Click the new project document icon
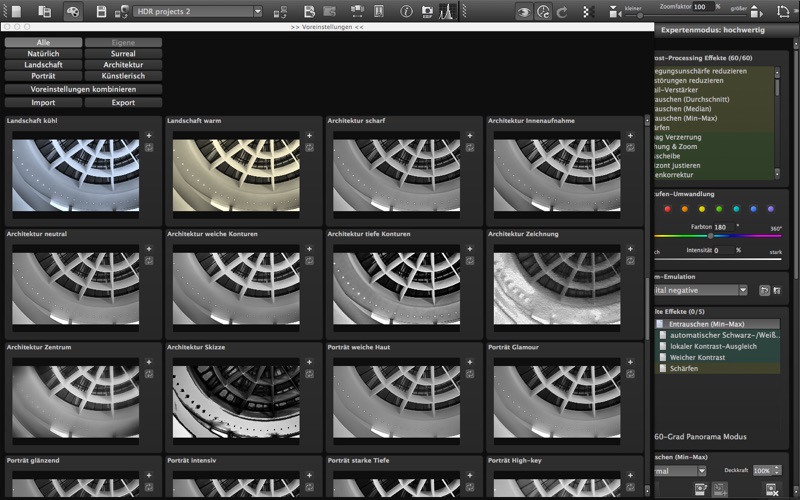800x500 pixels. (x=16, y=11)
